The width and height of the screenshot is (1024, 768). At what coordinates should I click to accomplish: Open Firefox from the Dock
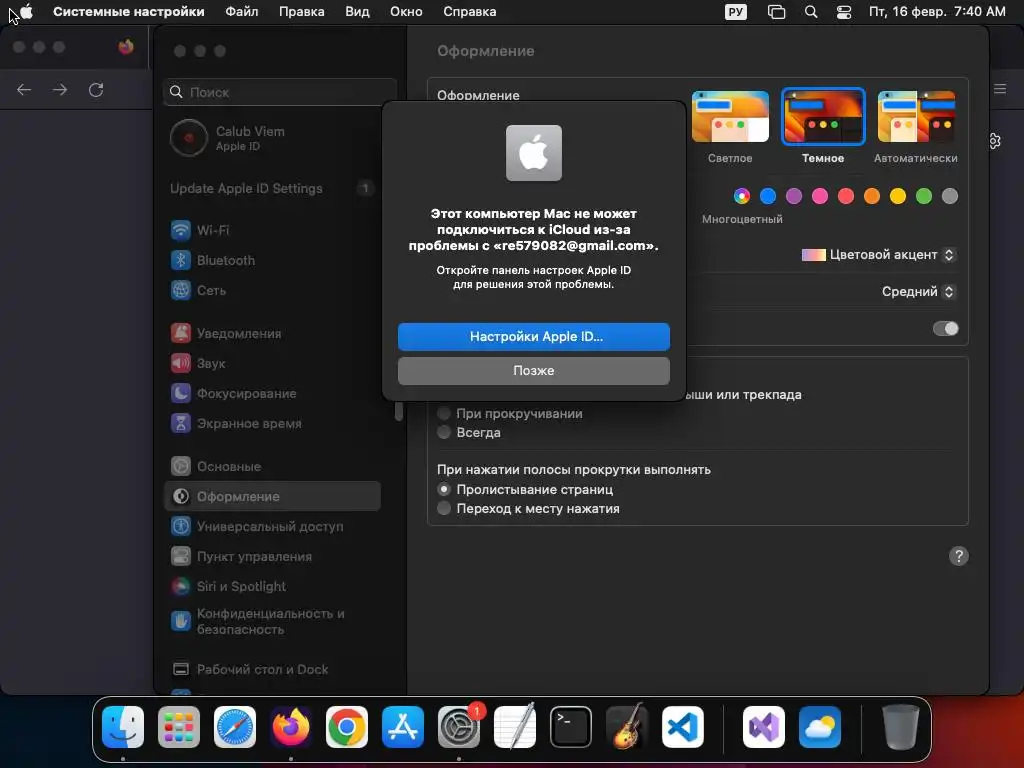(291, 727)
